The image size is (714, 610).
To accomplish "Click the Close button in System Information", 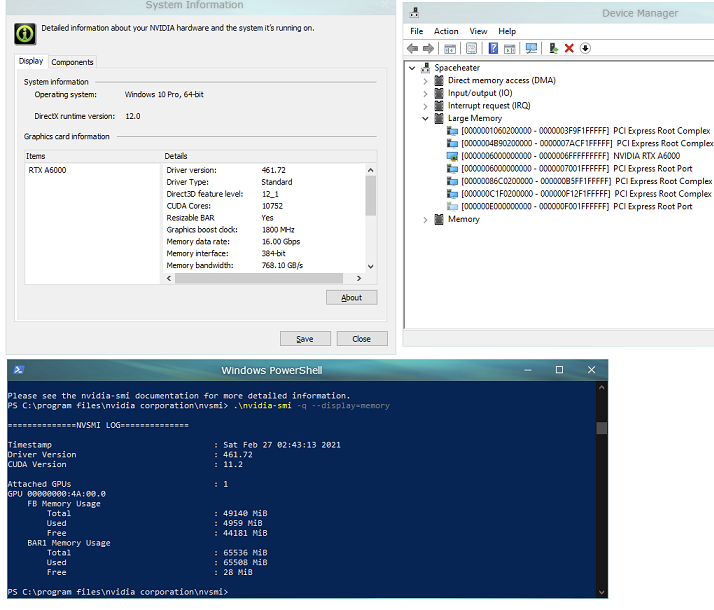I will tap(362, 339).
